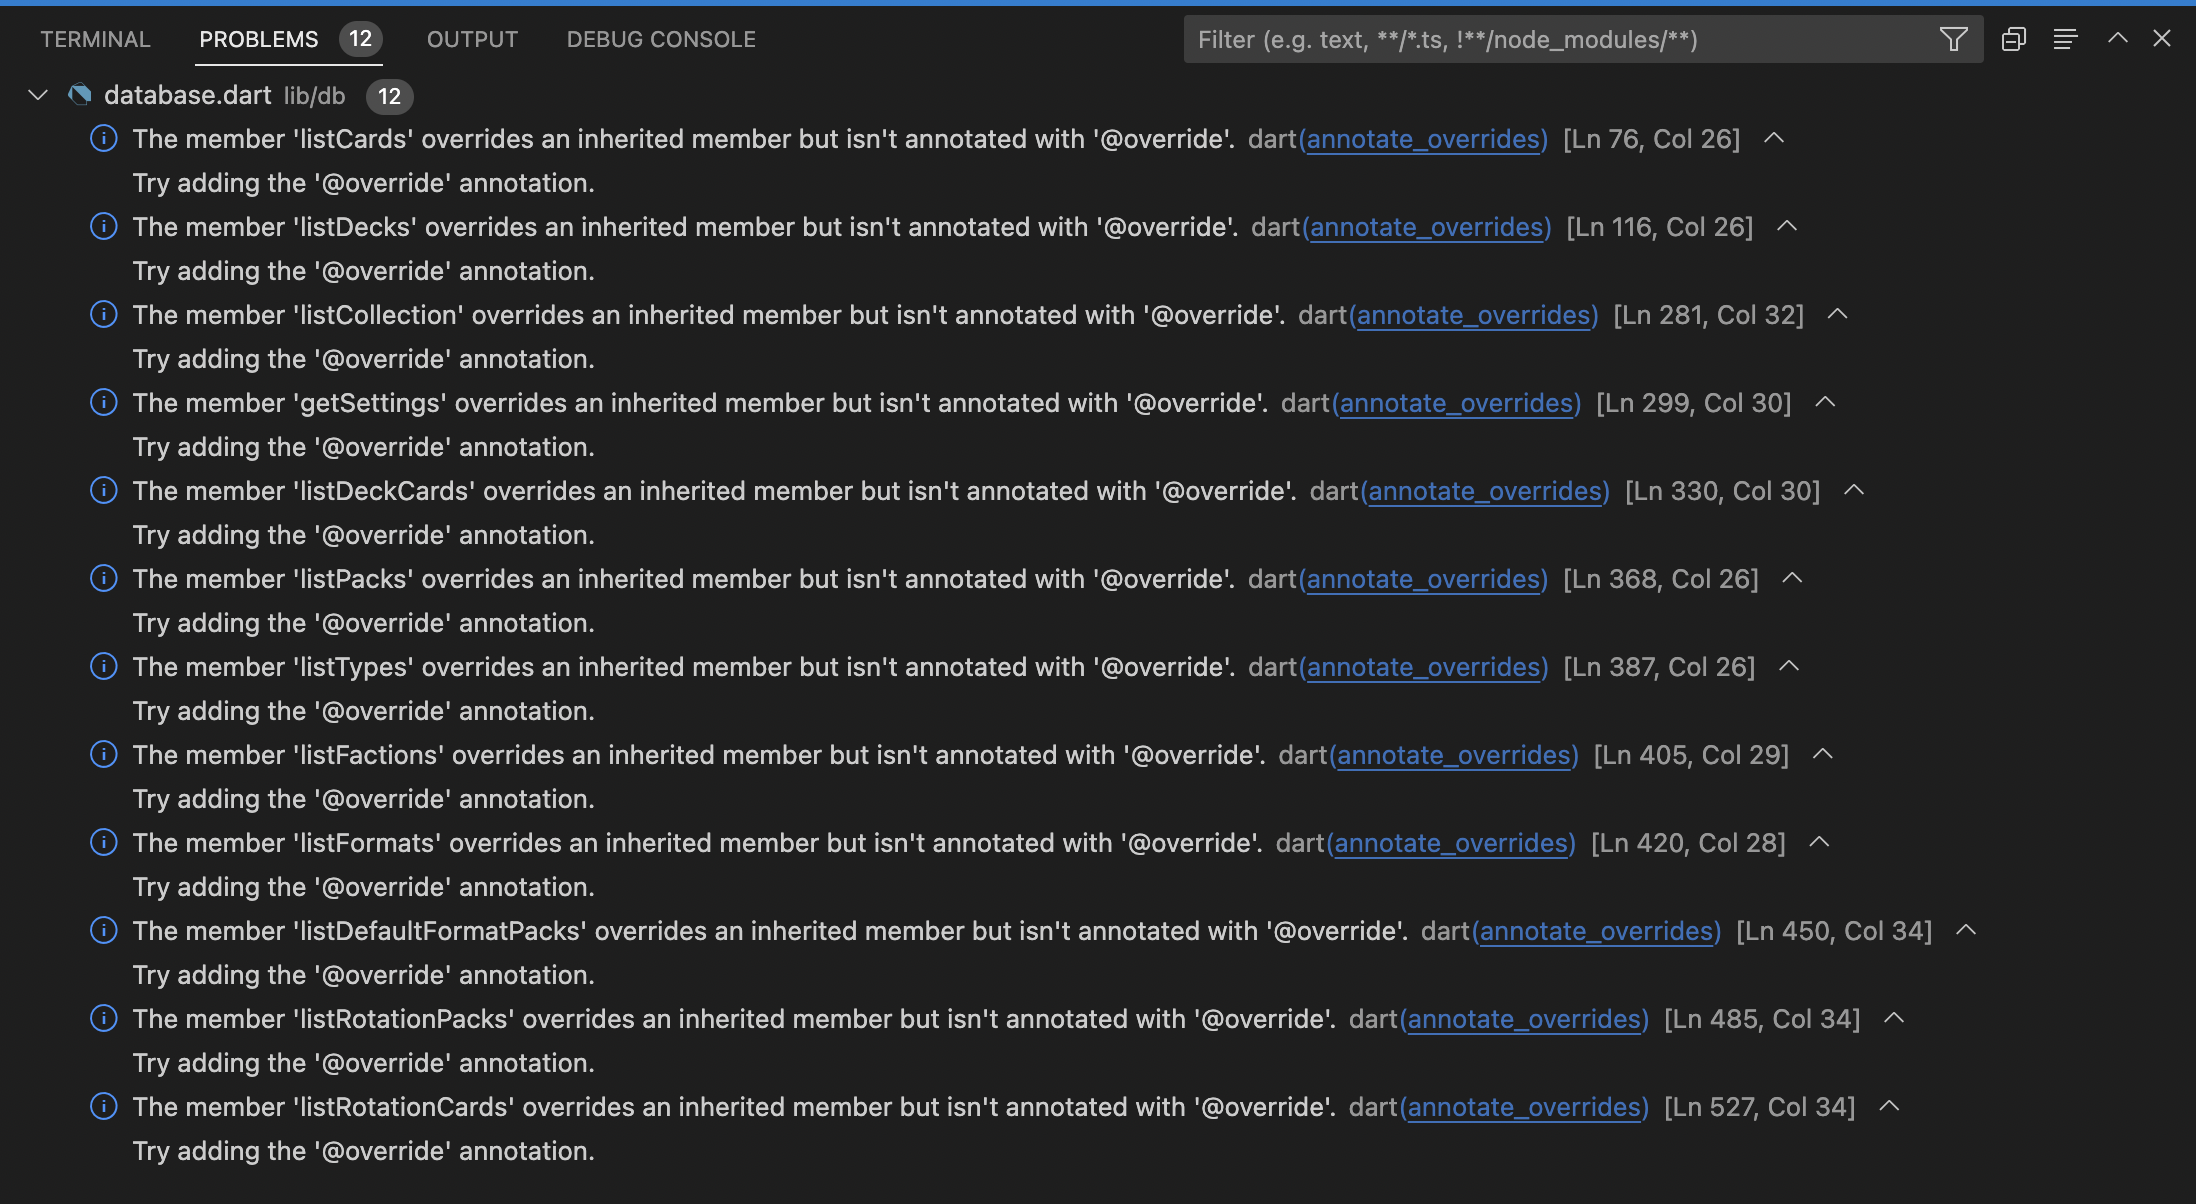This screenshot has width=2196, height=1204.
Task: Follow the annotate_overrides link on 'listFactions'
Action: point(1455,755)
